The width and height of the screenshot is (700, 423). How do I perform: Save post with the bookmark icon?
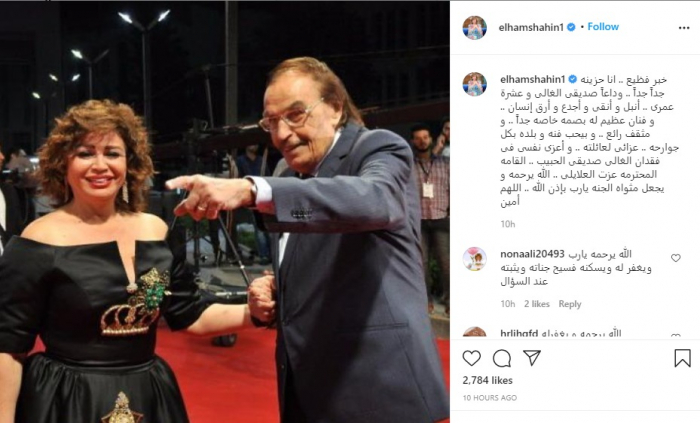click(x=682, y=358)
